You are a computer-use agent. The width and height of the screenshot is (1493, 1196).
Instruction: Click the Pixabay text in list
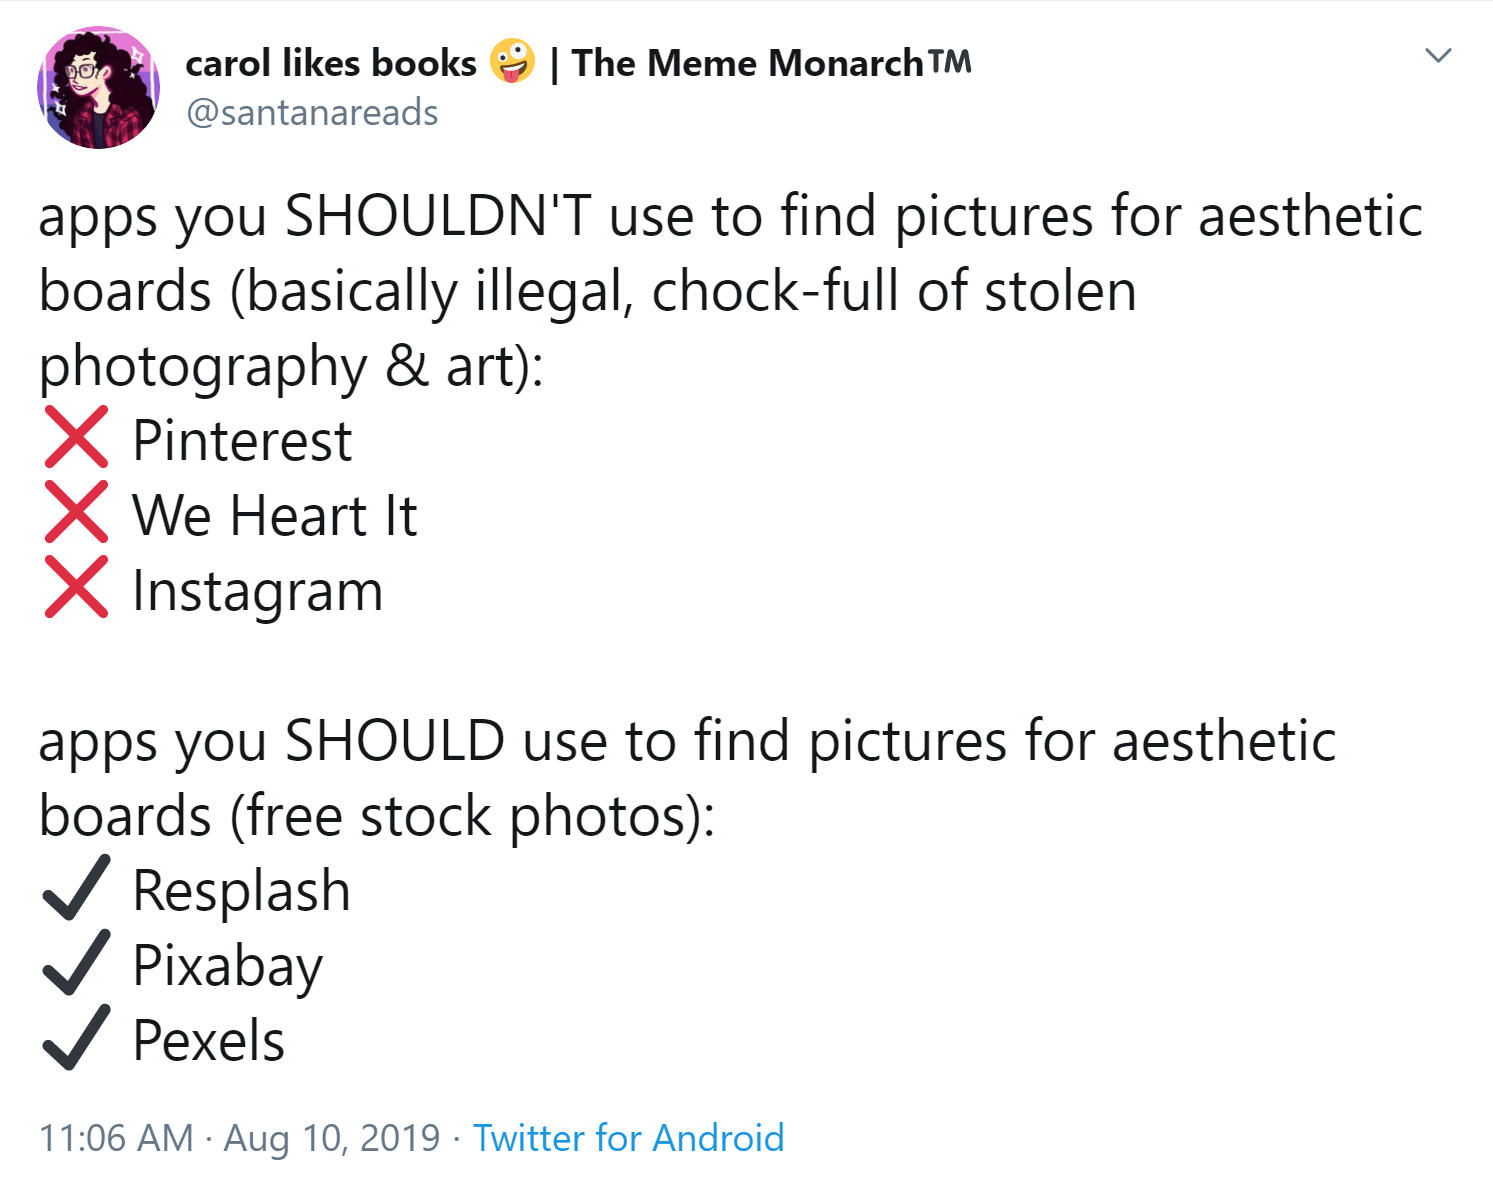point(228,966)
